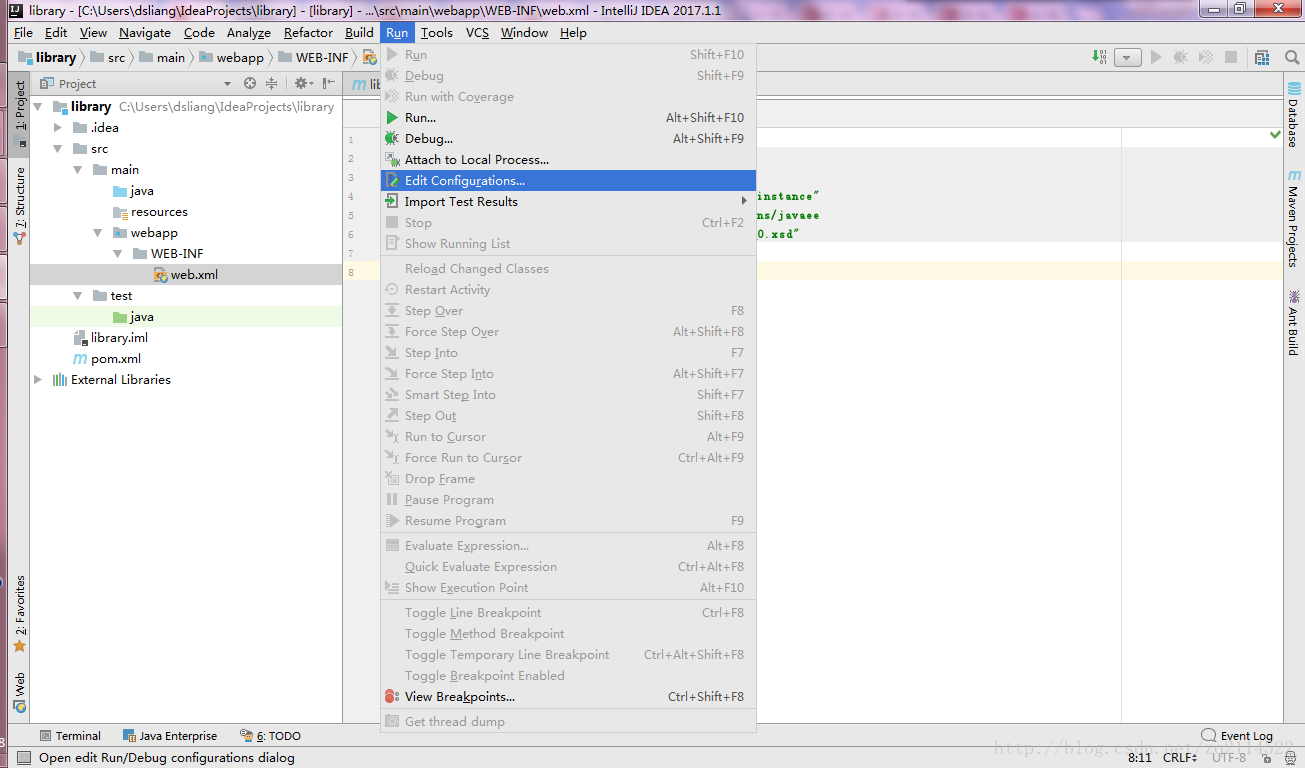Open the Ant Build tool window
This screenshot has height=768, width=1305.
[1293, 322]
